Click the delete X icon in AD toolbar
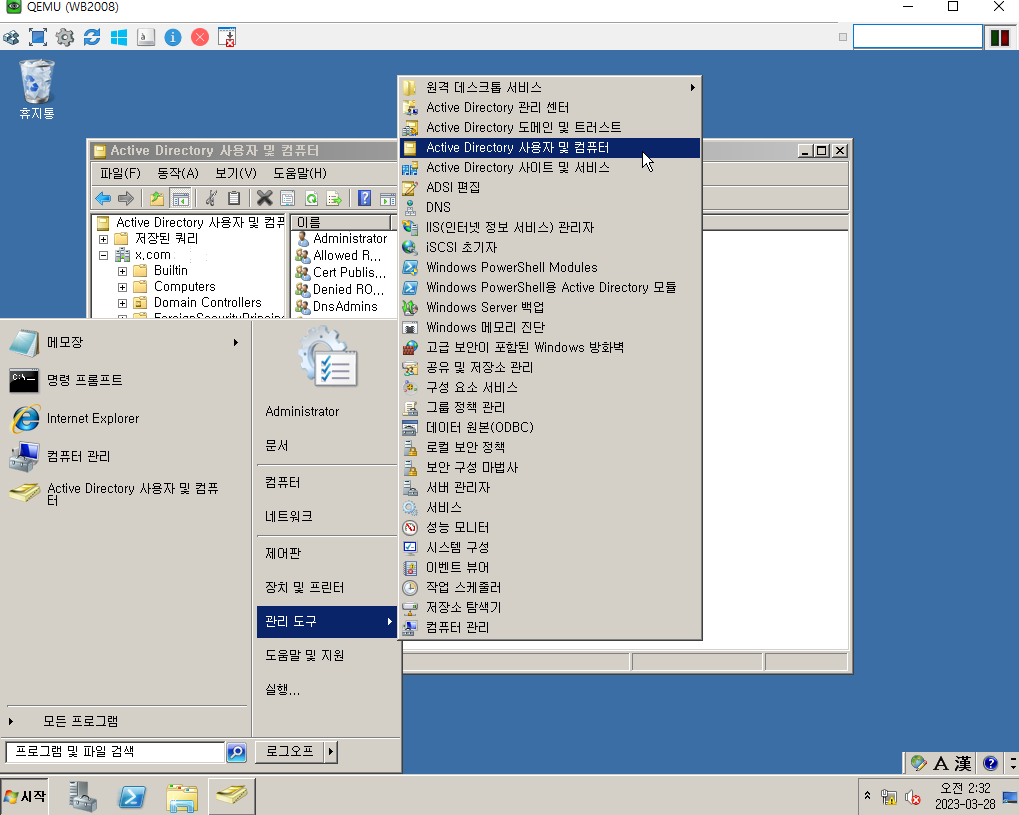 (x=264, y=198)
